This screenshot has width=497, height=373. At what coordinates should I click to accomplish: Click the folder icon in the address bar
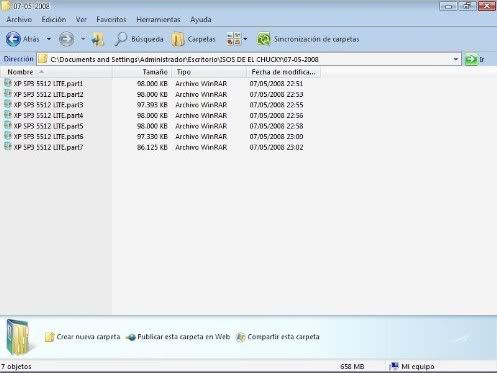click(43, 59)
